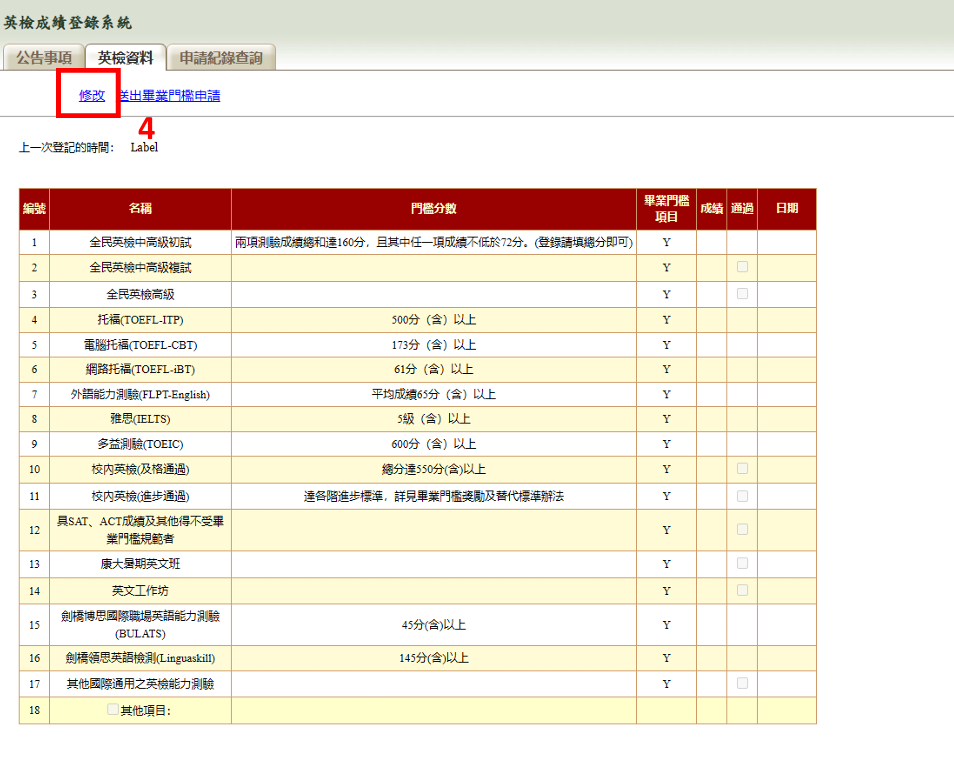Select the 多益測驗(TOEIC) row name cell
954x759 pixels.
(x=140, y=444)
